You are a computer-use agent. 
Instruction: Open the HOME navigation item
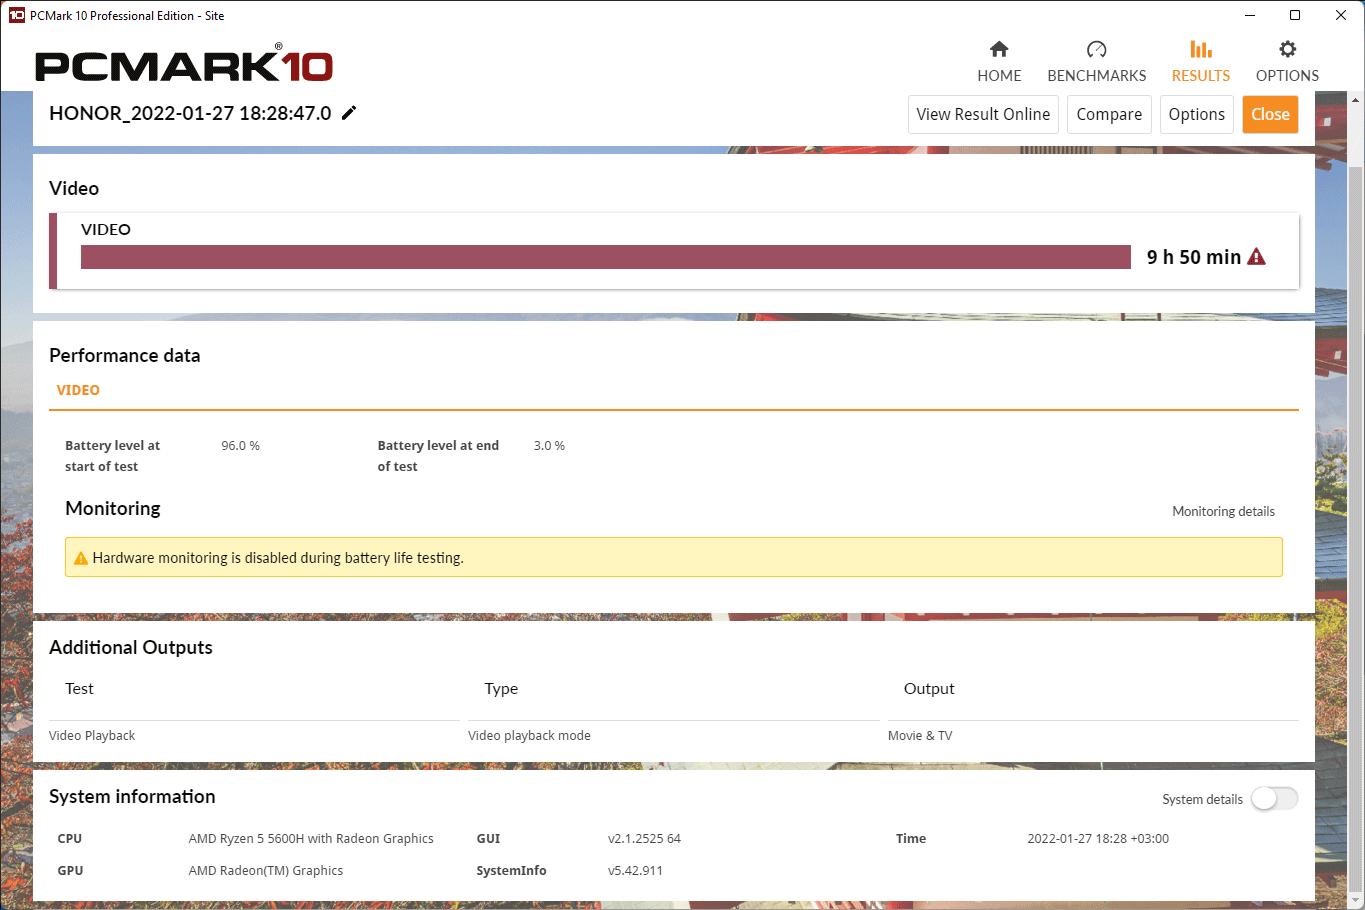point(999,62)
